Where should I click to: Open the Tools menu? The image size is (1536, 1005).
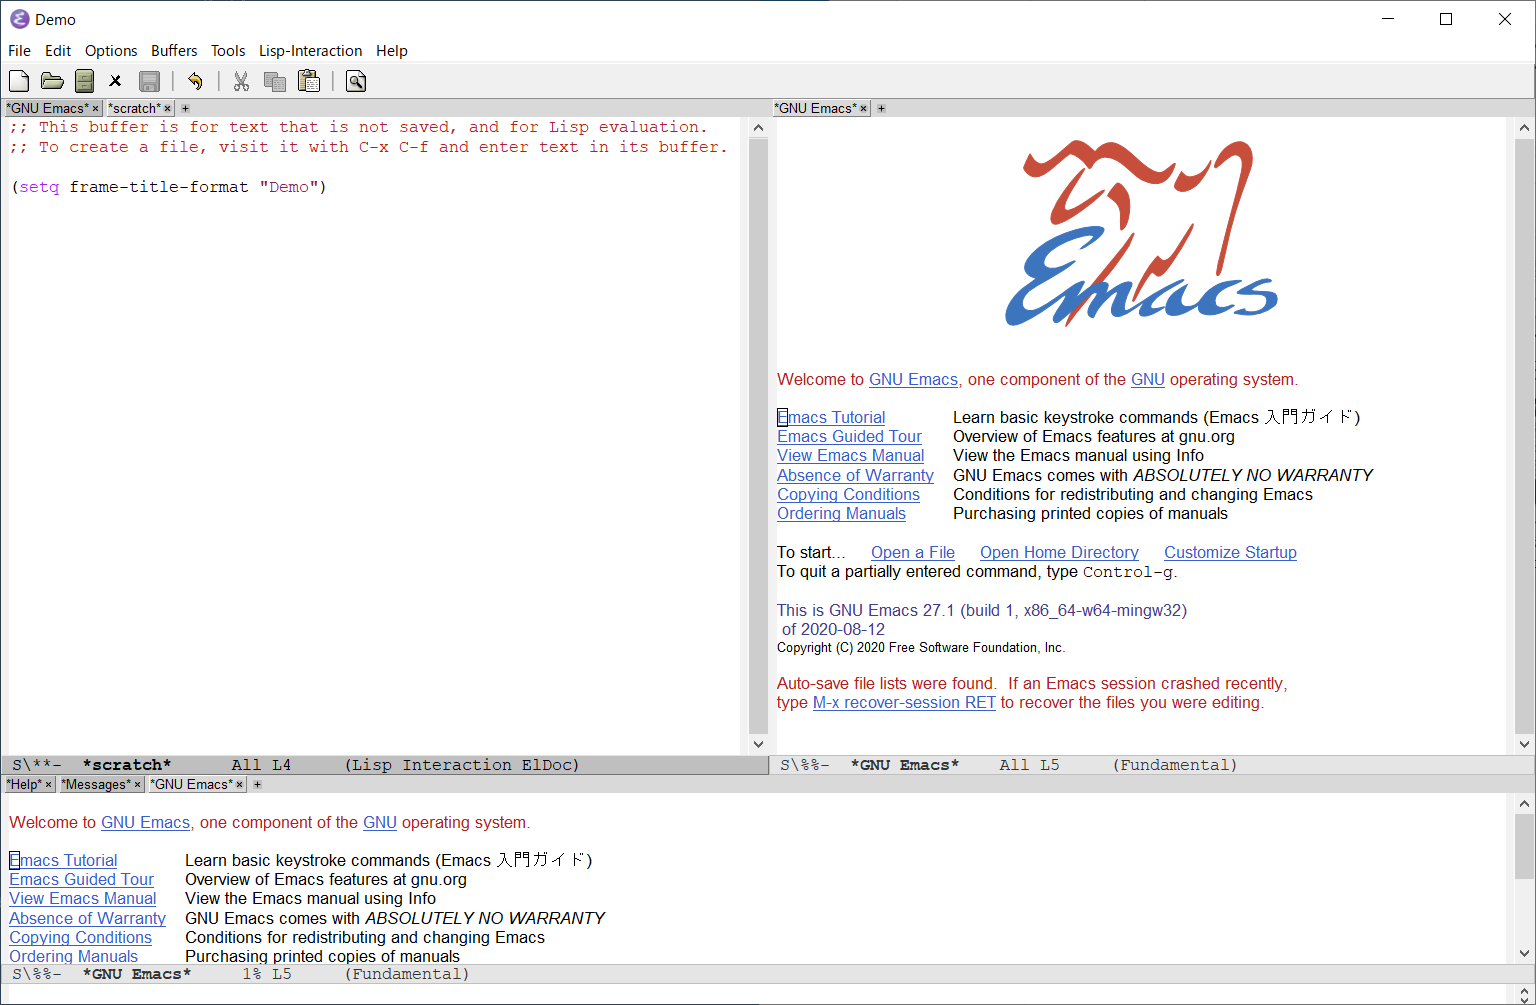[x=228, y=51]
